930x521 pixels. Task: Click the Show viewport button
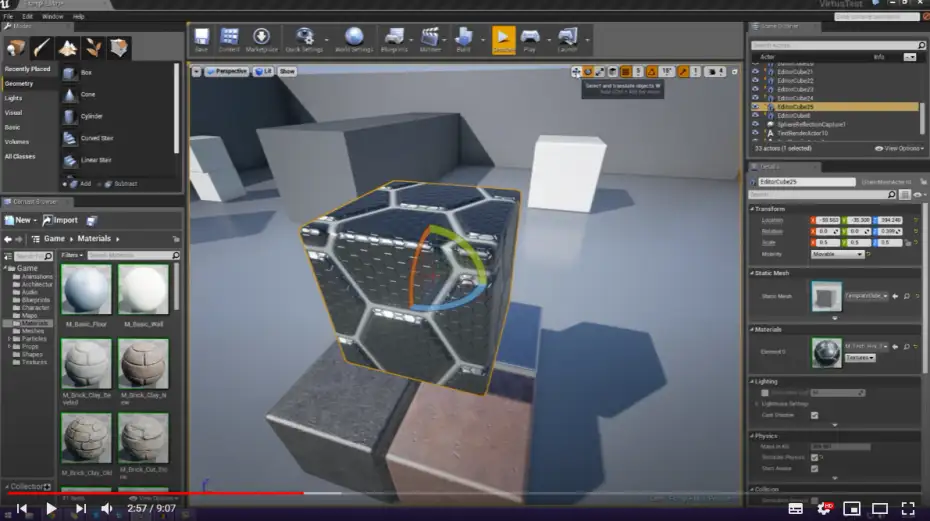pyautogui.click(x=287, y=71)
